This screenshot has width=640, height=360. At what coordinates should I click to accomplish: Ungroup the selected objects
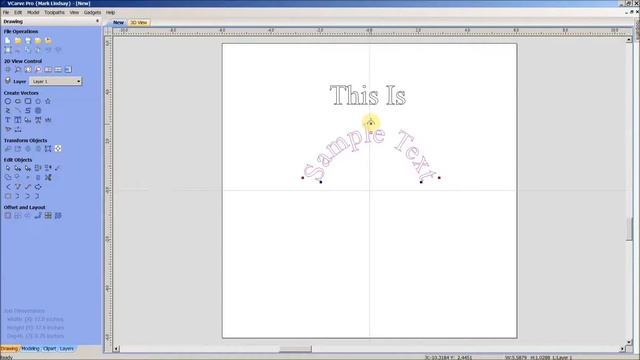click(48, 168)
